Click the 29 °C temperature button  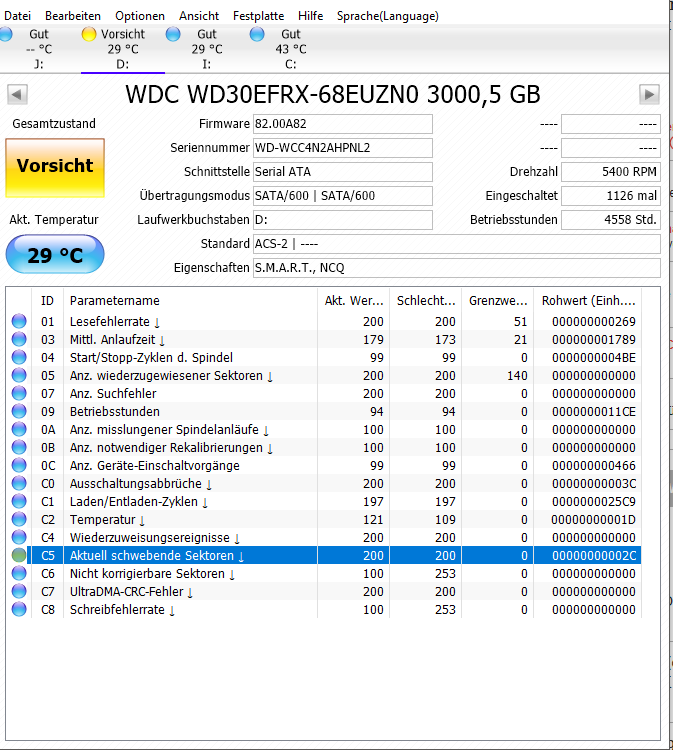(55, 254)
